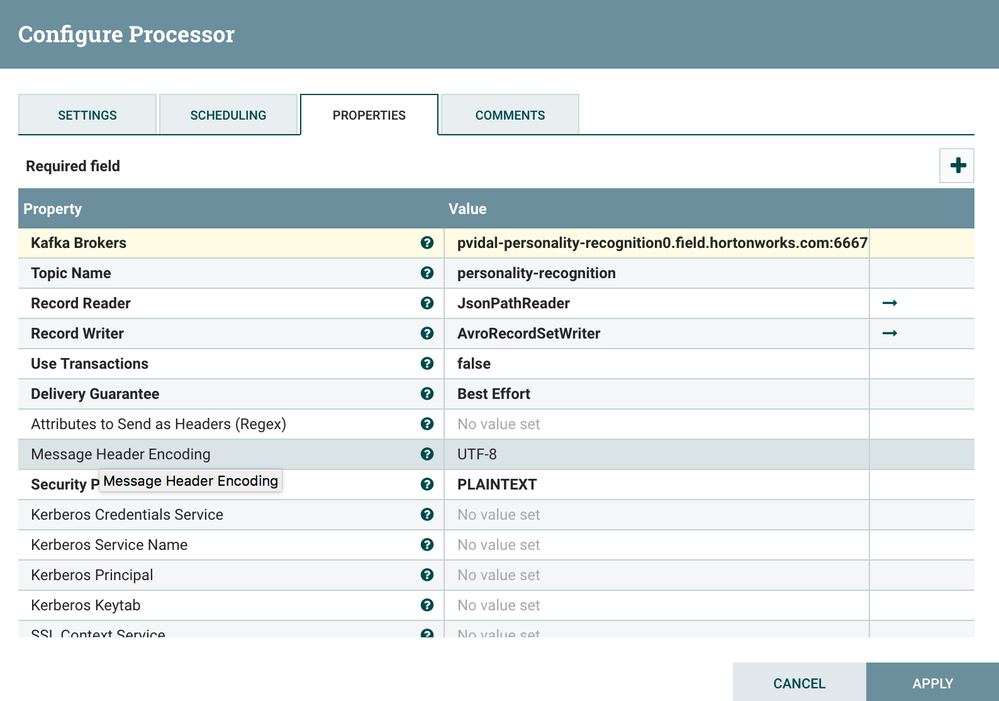Select Kerberos Service Name label
This screenshot has height=701, width=999.
(109, 545)
